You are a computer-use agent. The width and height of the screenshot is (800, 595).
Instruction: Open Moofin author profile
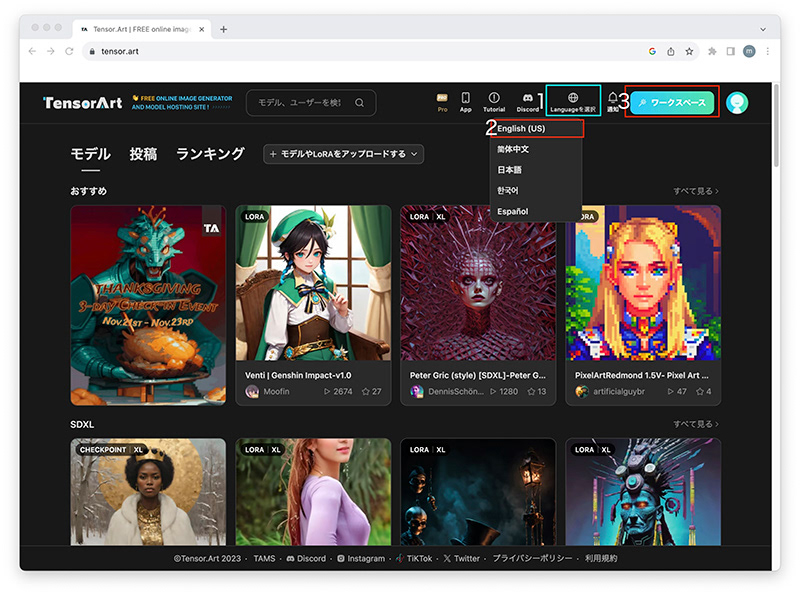(267, 391)
